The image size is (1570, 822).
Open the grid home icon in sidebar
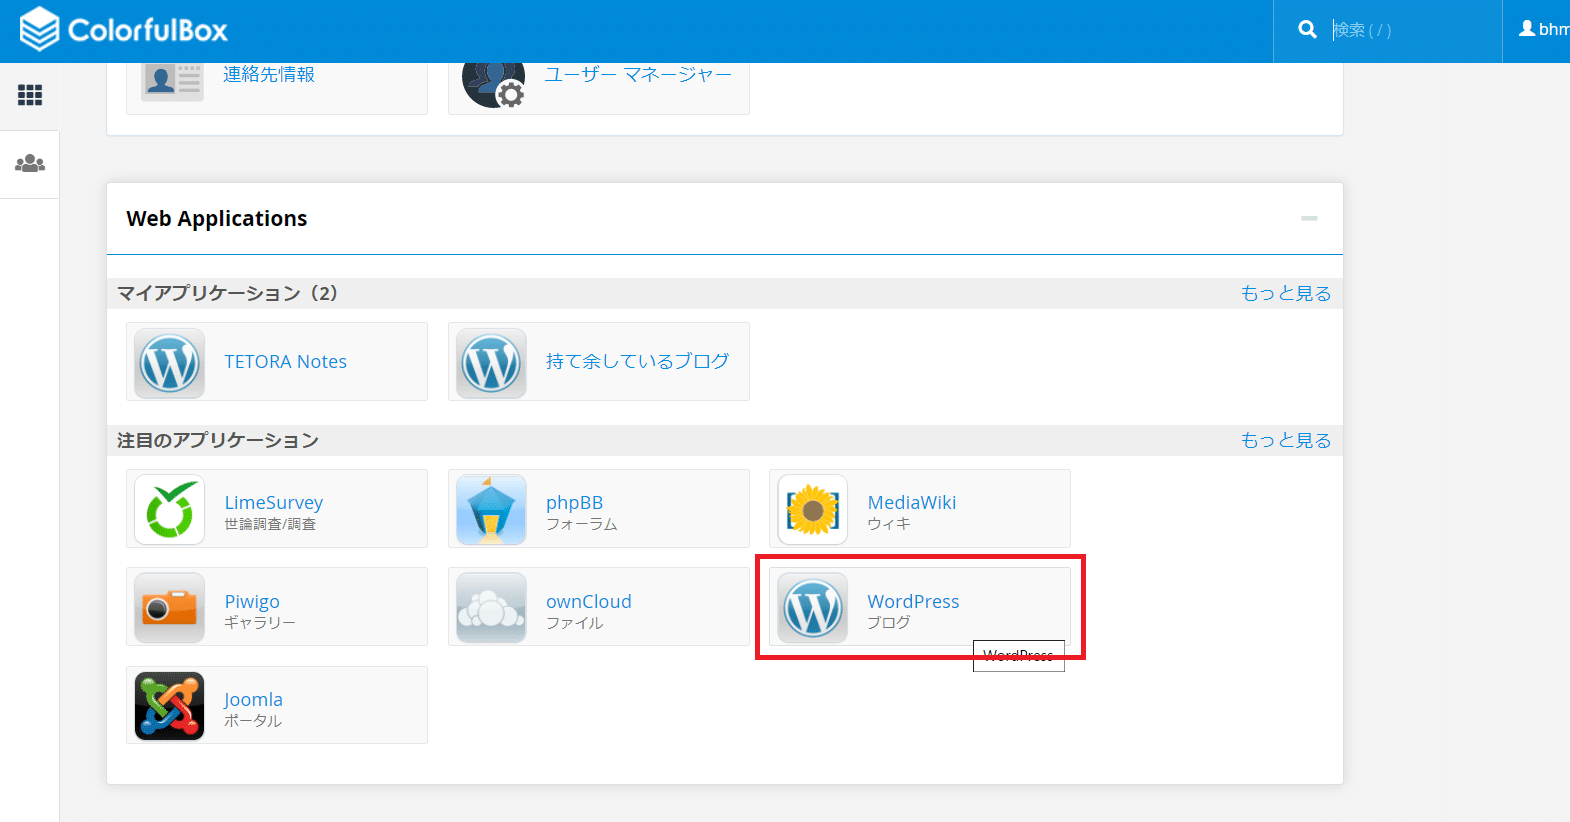(30, 95)
